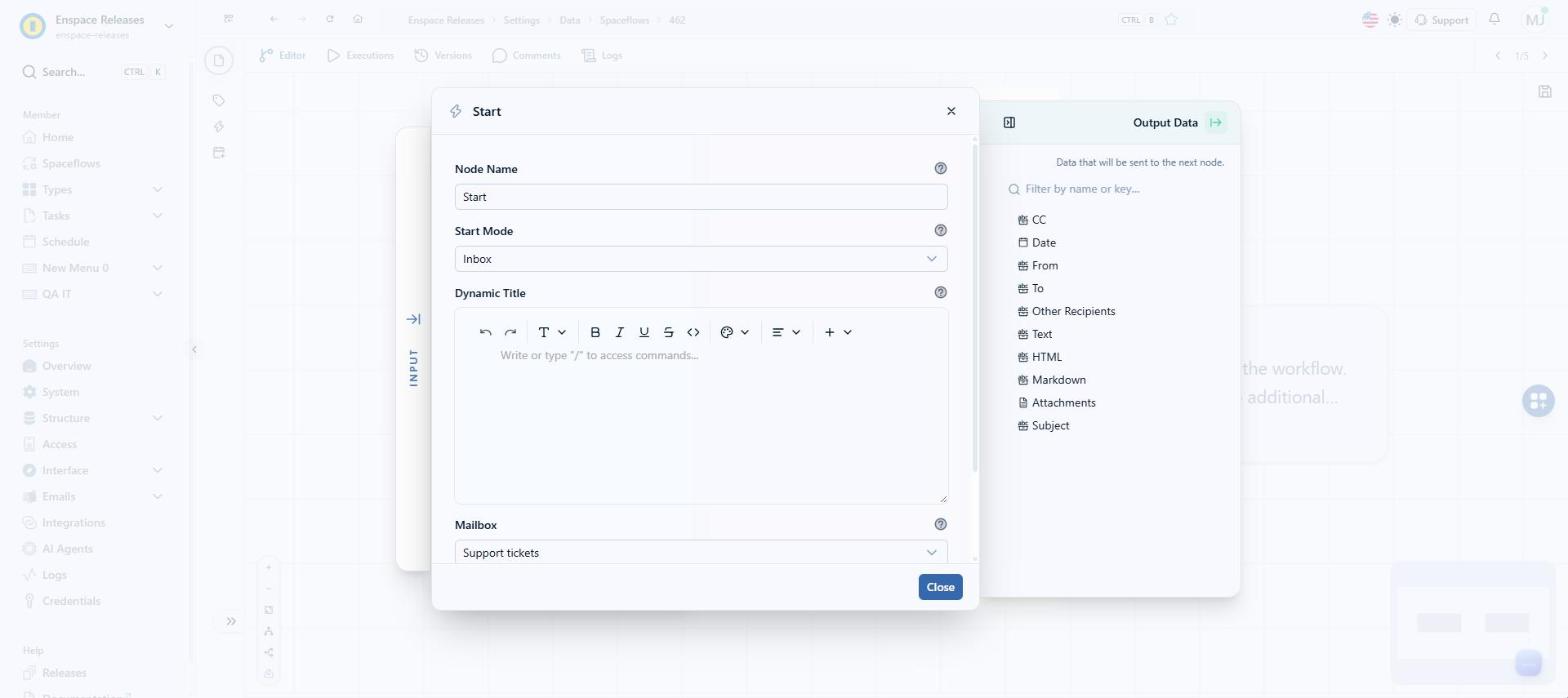
Task: Select the HTML output field
Action: pyautogui.click(x=1040, y=357)
